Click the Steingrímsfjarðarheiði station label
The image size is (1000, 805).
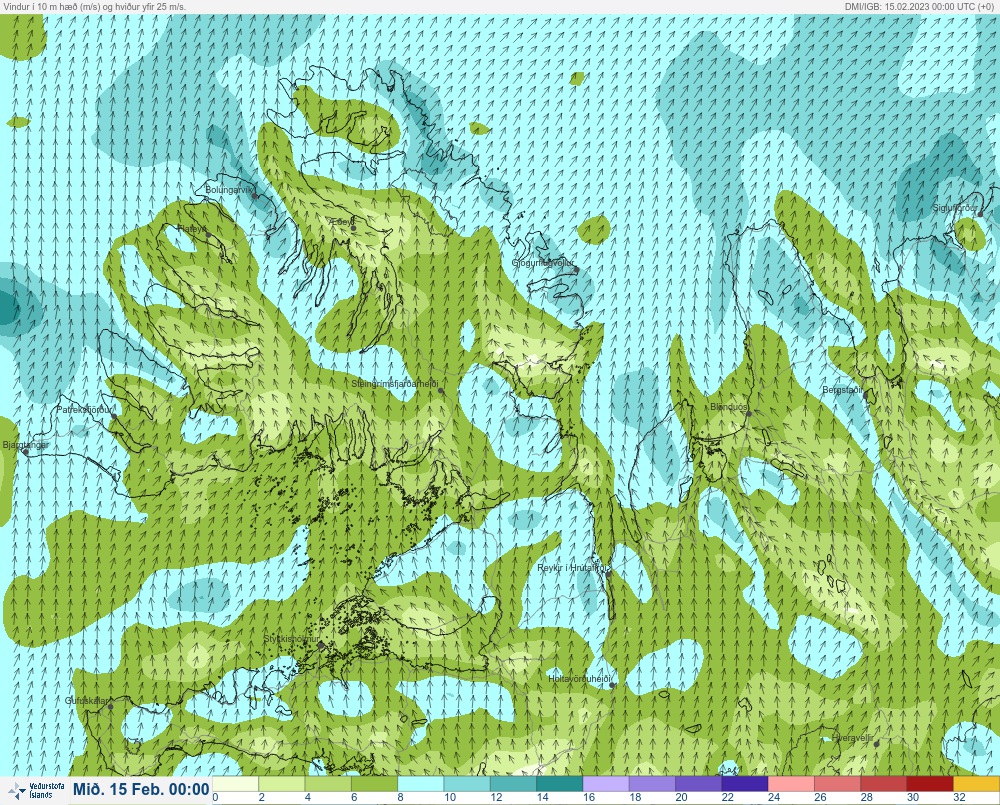point(395,384)
